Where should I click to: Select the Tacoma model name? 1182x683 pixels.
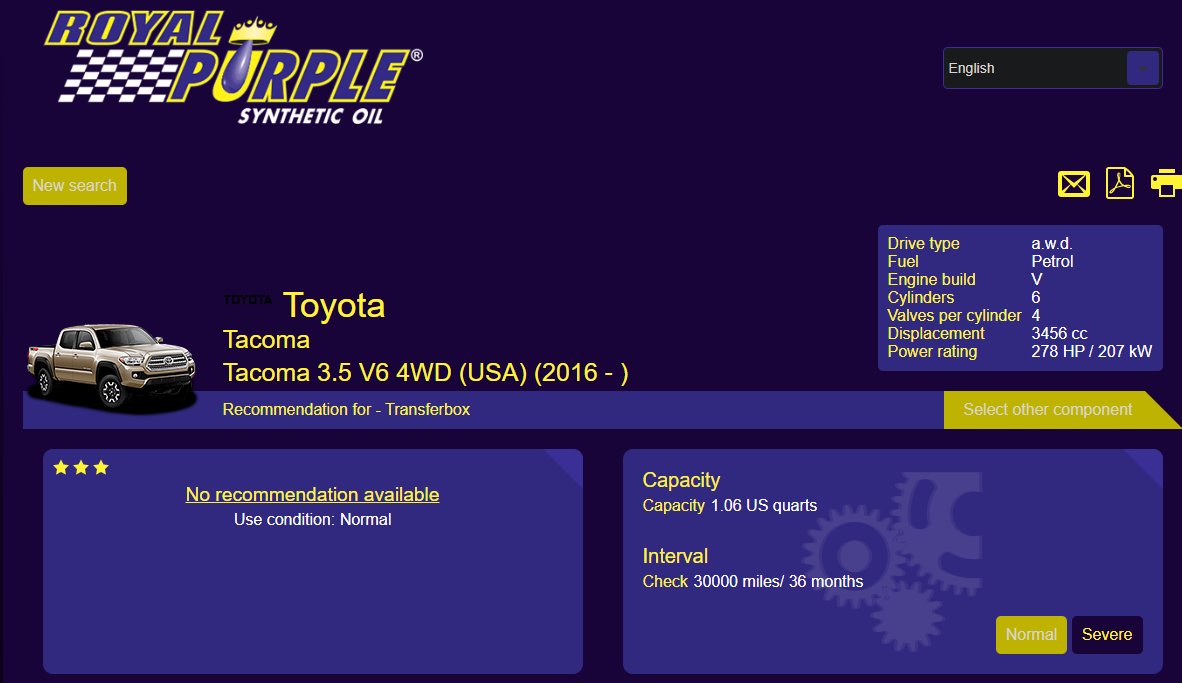(266, 340)
